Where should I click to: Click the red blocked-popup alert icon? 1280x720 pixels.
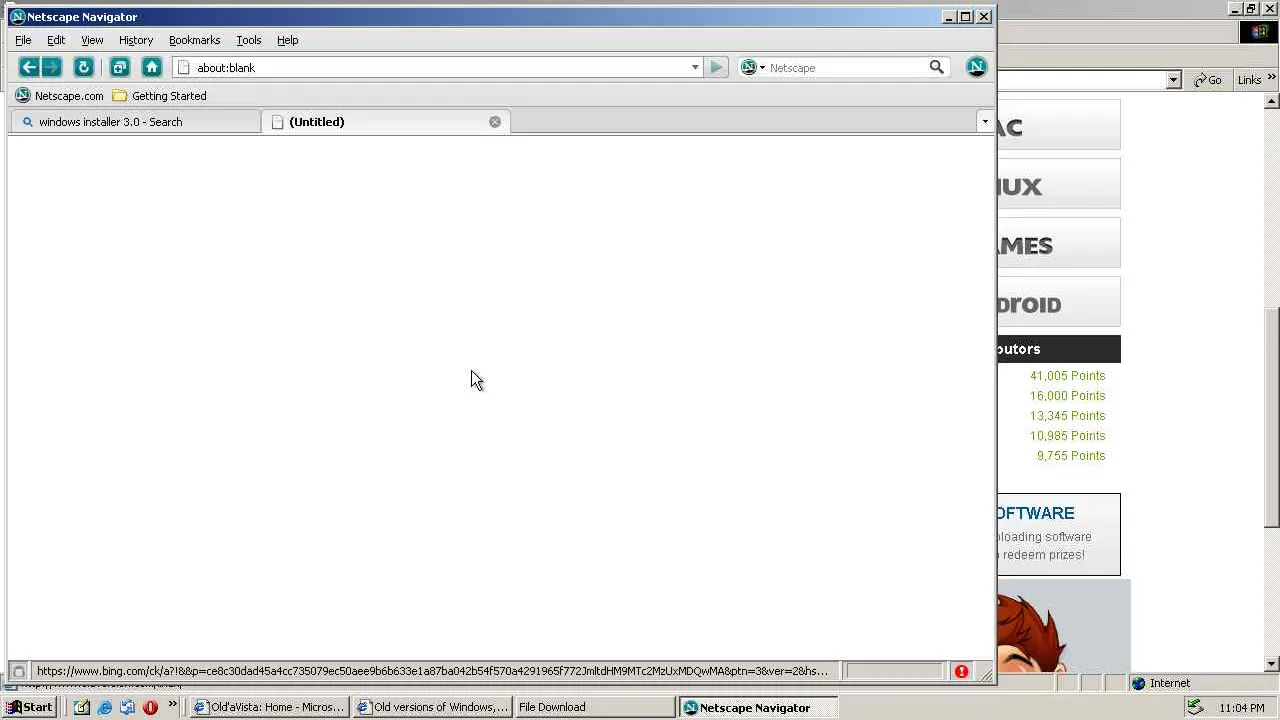pyautogui.click(x=961, y=671)
